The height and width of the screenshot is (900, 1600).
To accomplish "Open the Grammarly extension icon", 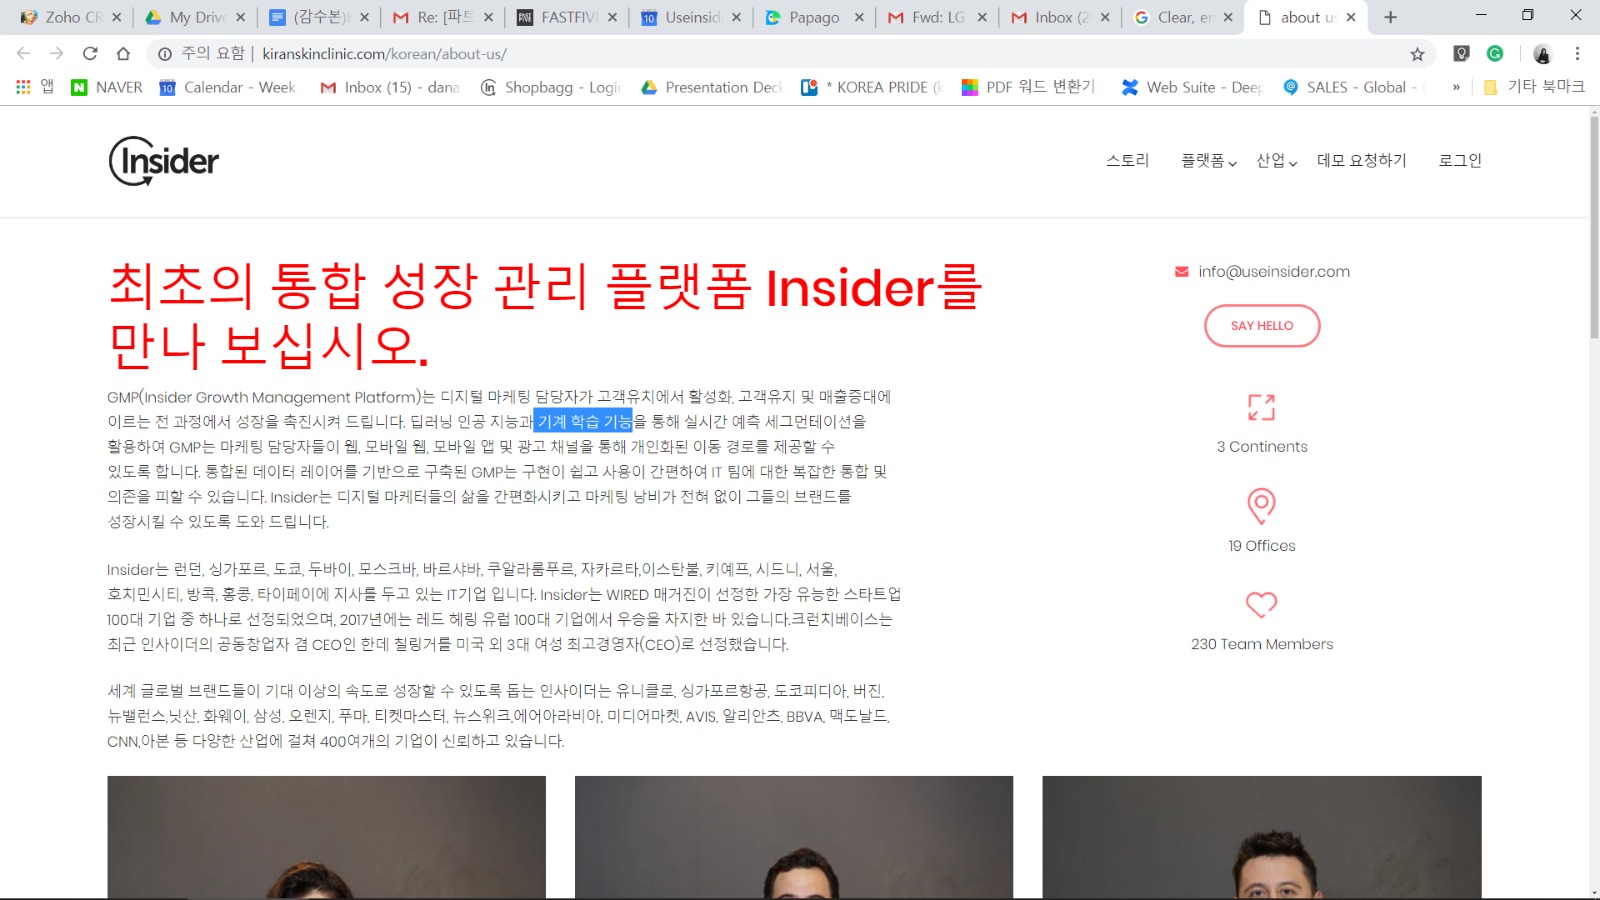I will coord(1495,54).
